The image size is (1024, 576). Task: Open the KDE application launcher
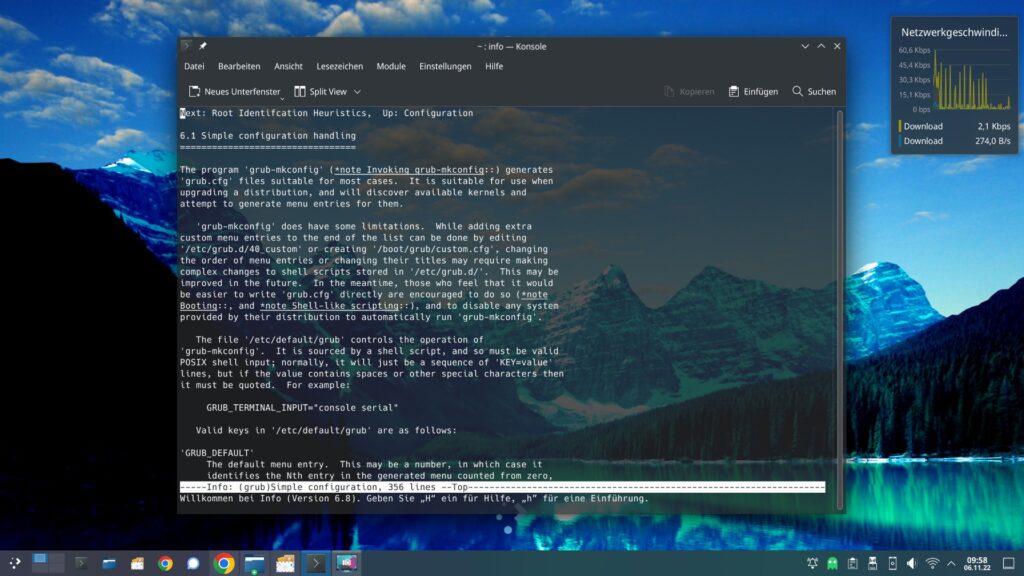pyautogui.click(x=14, y=563)
